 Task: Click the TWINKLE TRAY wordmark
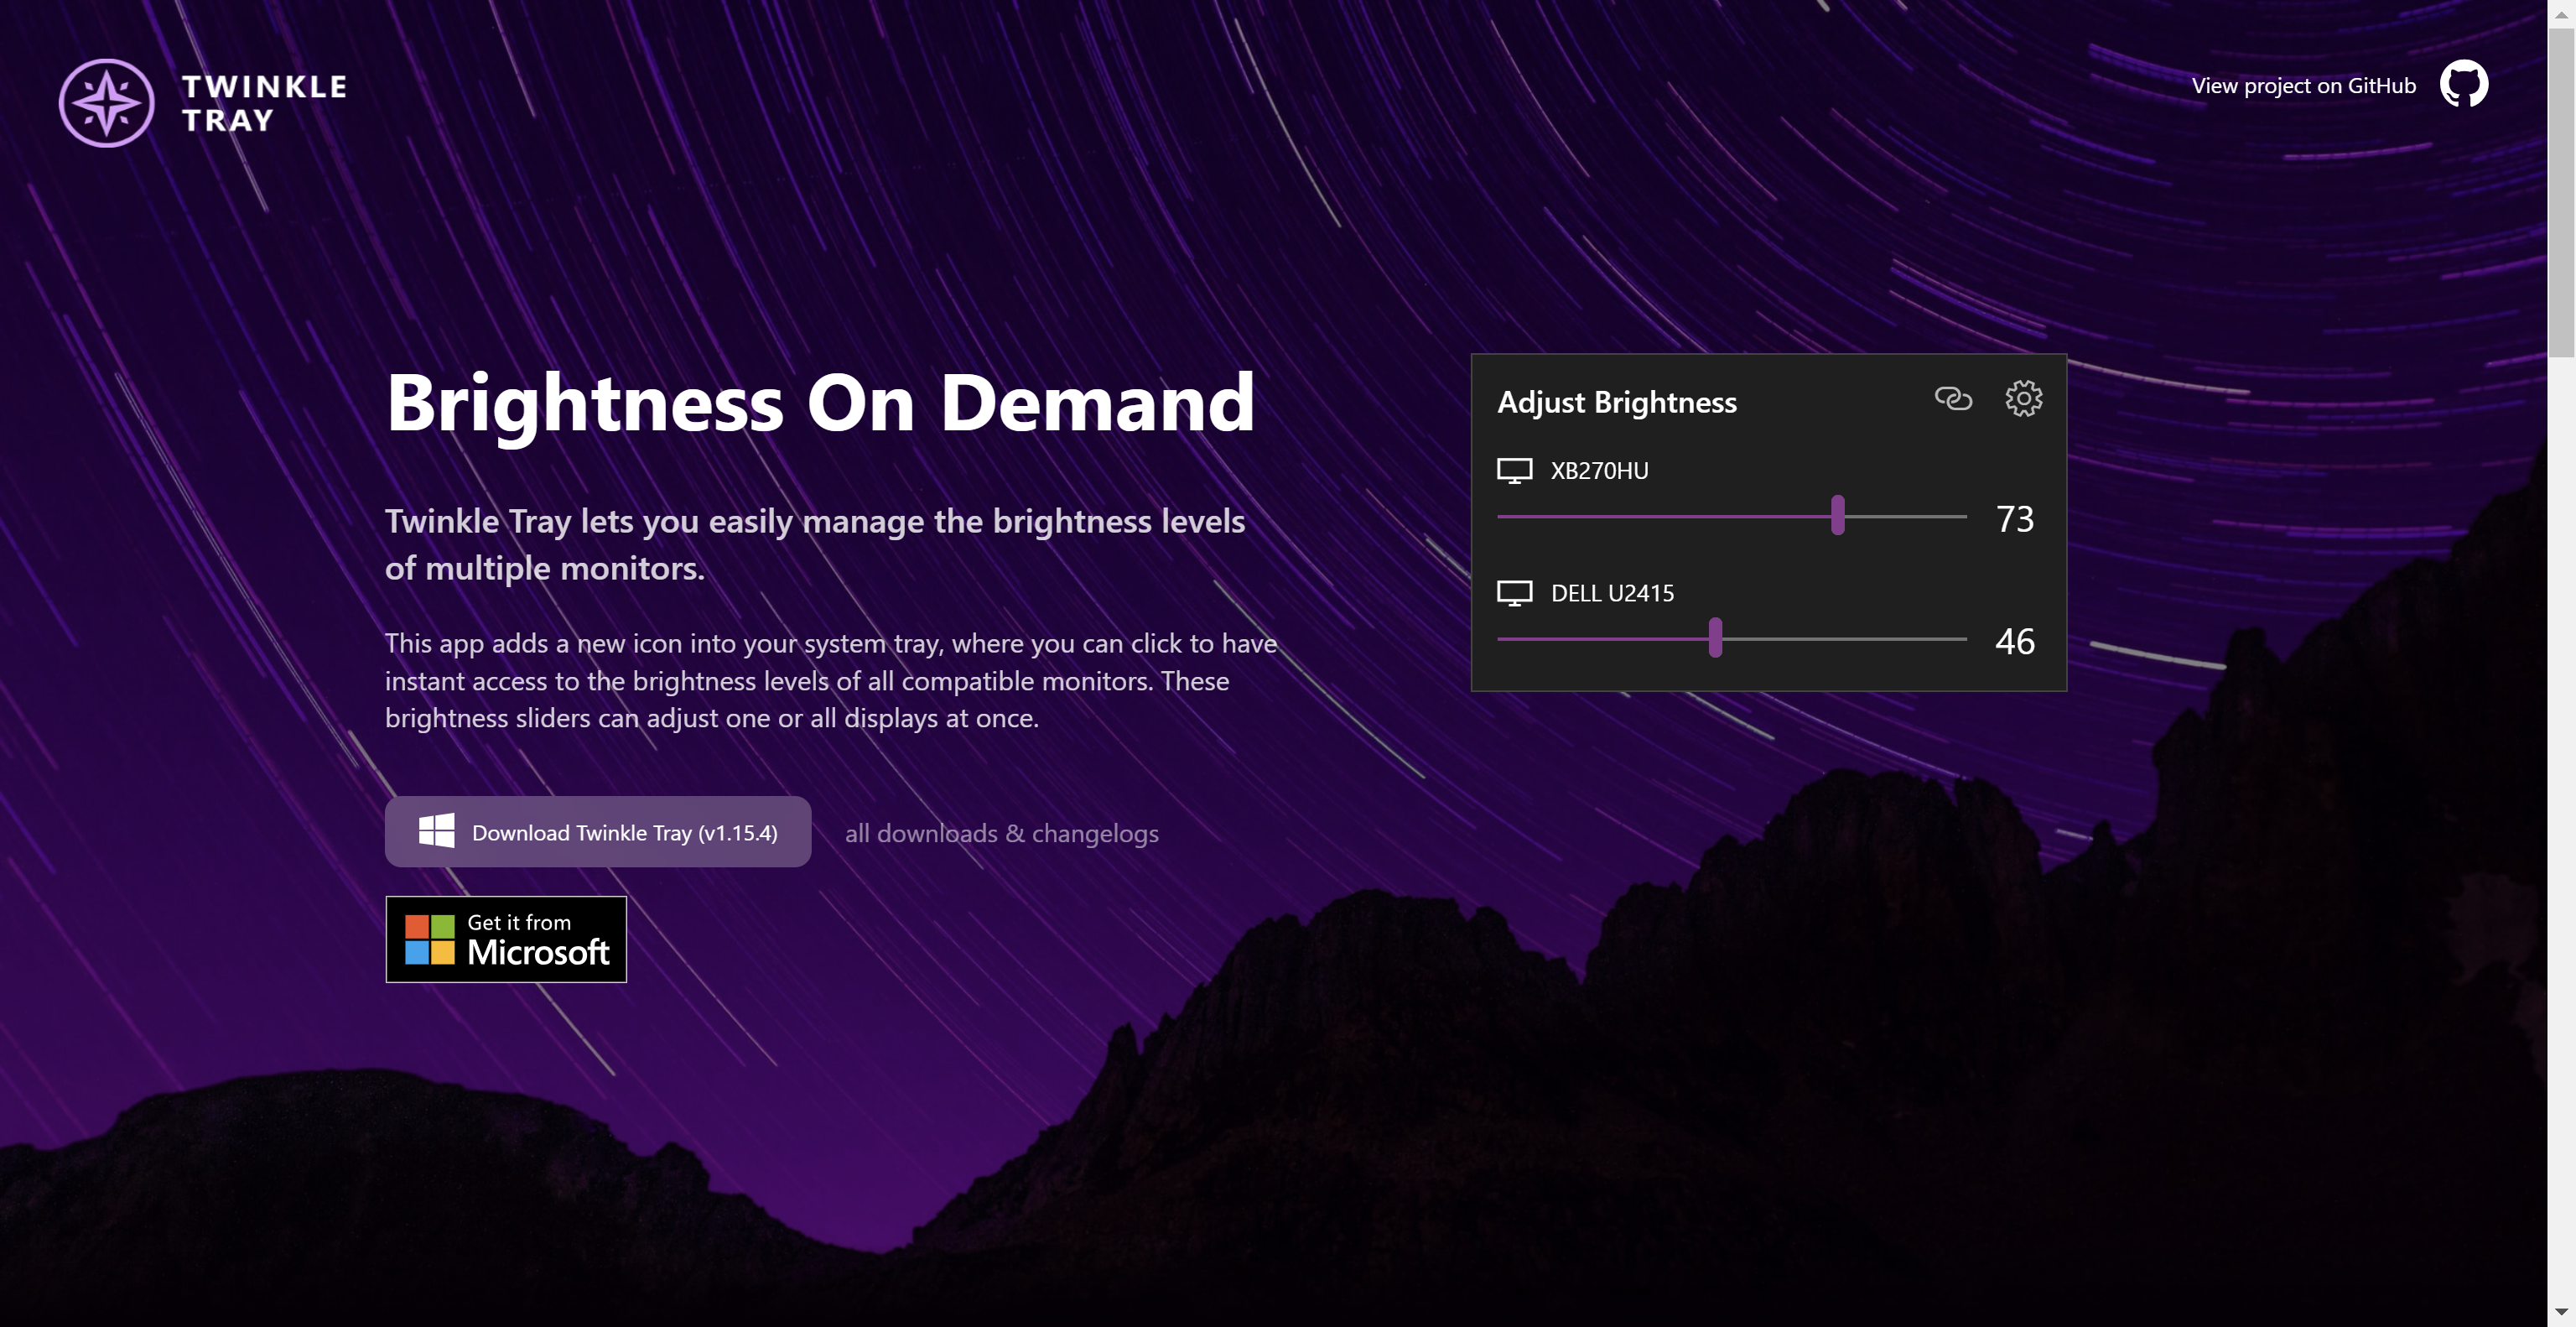pos(265,103)
